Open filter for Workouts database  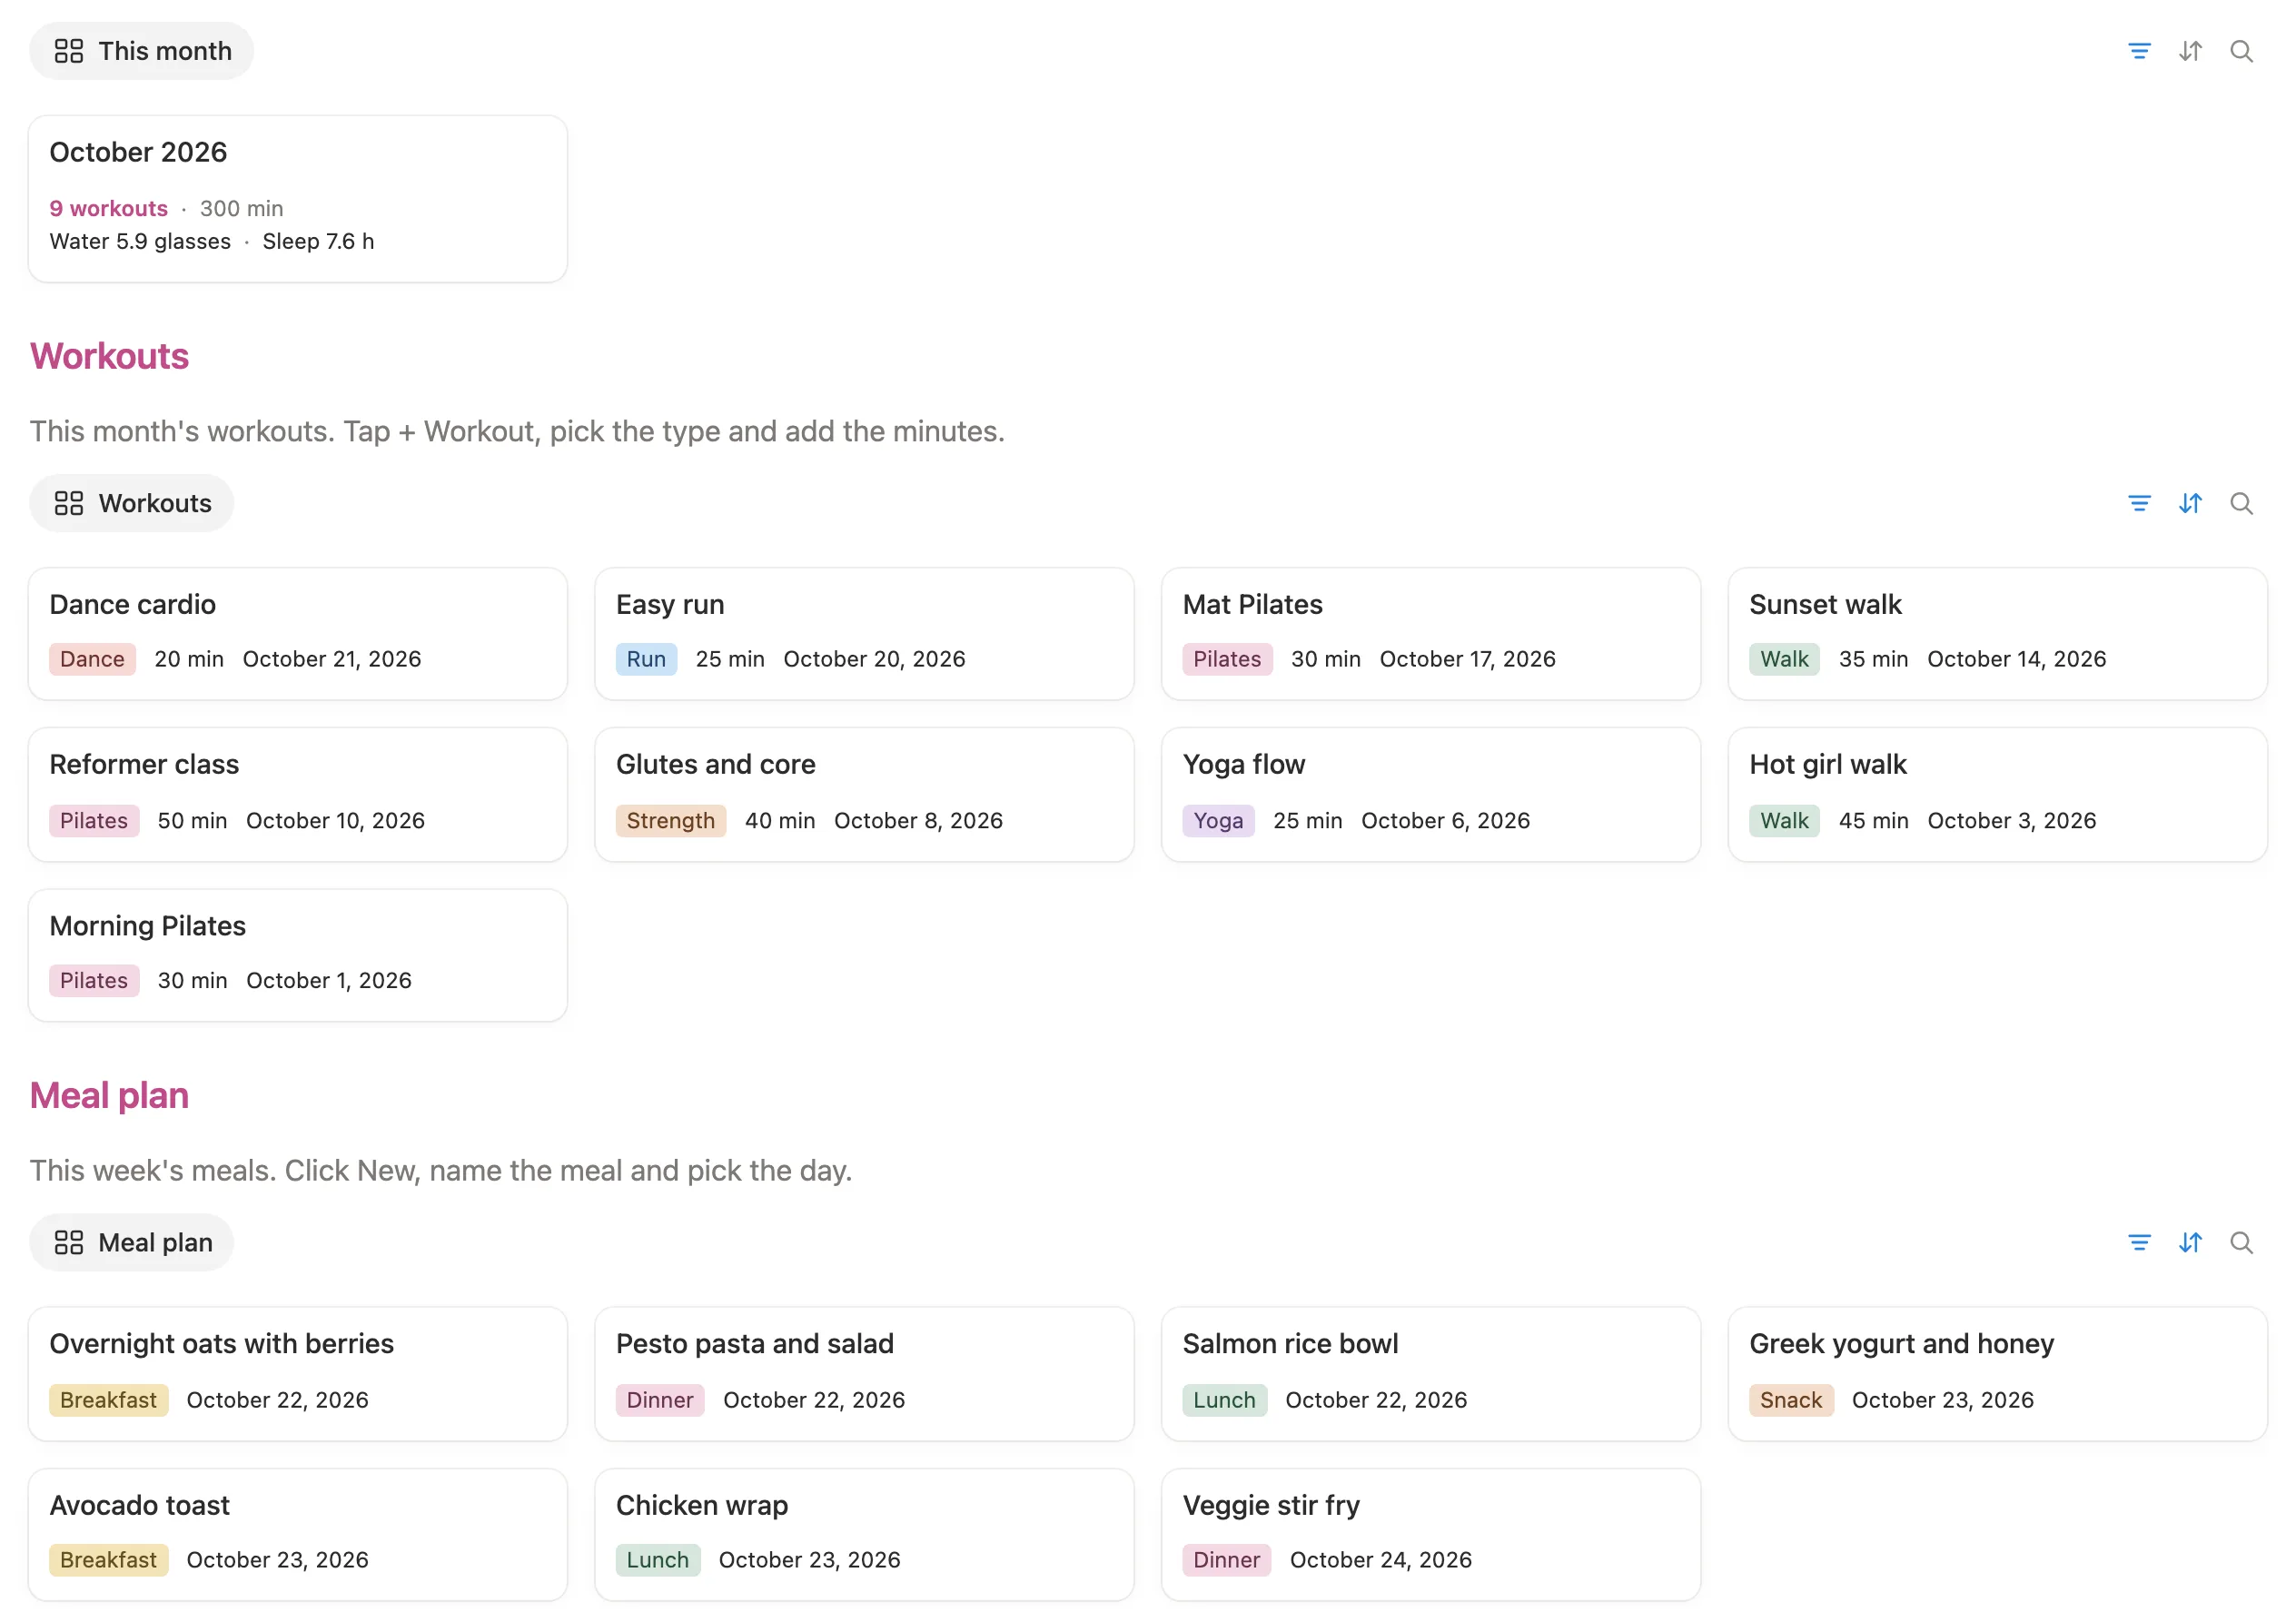click(x=2139, y=503)
